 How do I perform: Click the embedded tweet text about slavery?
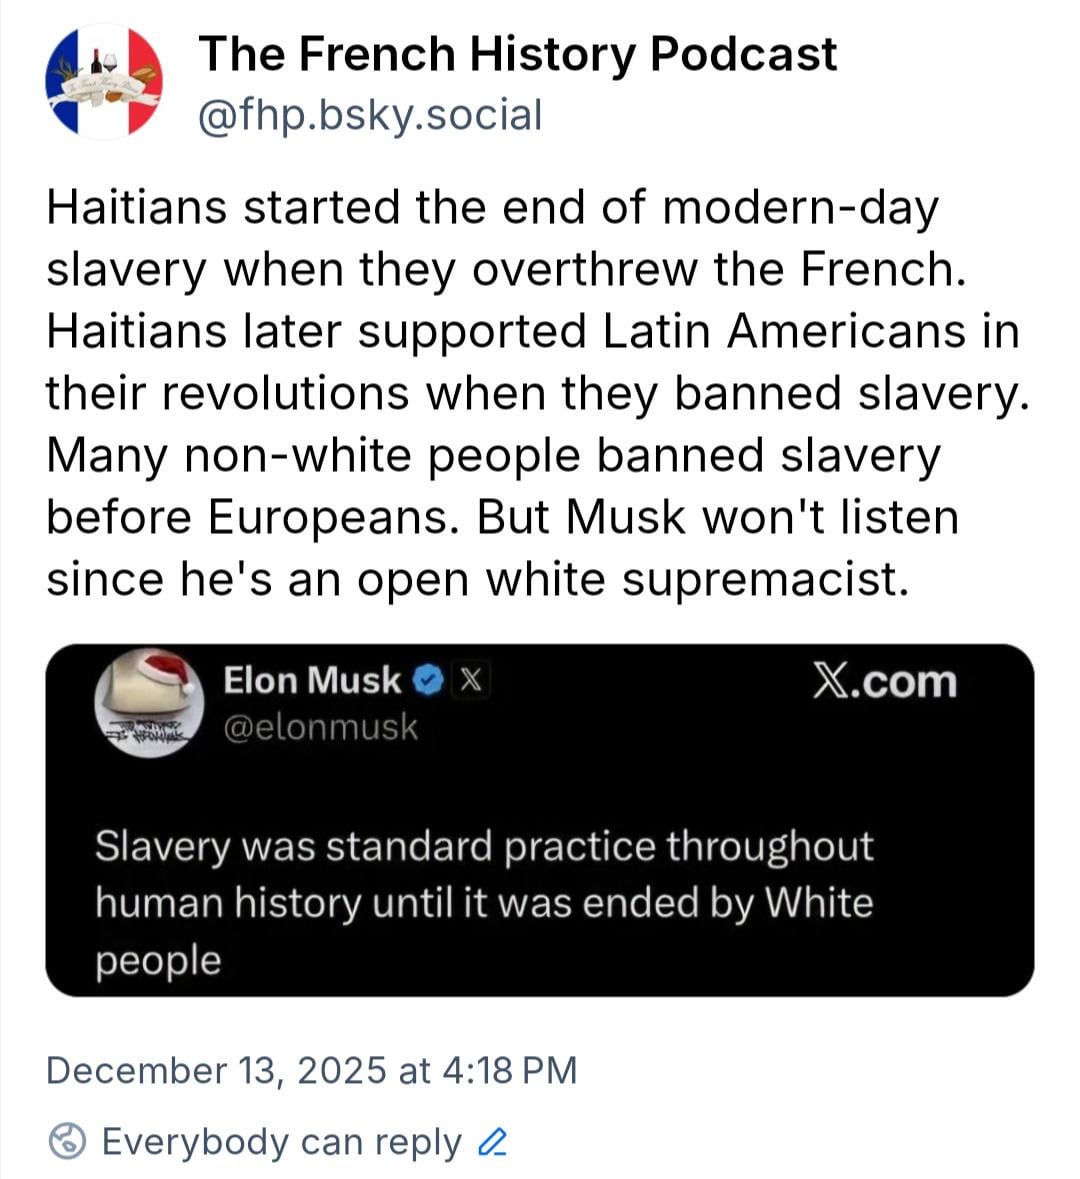[484, 902]
